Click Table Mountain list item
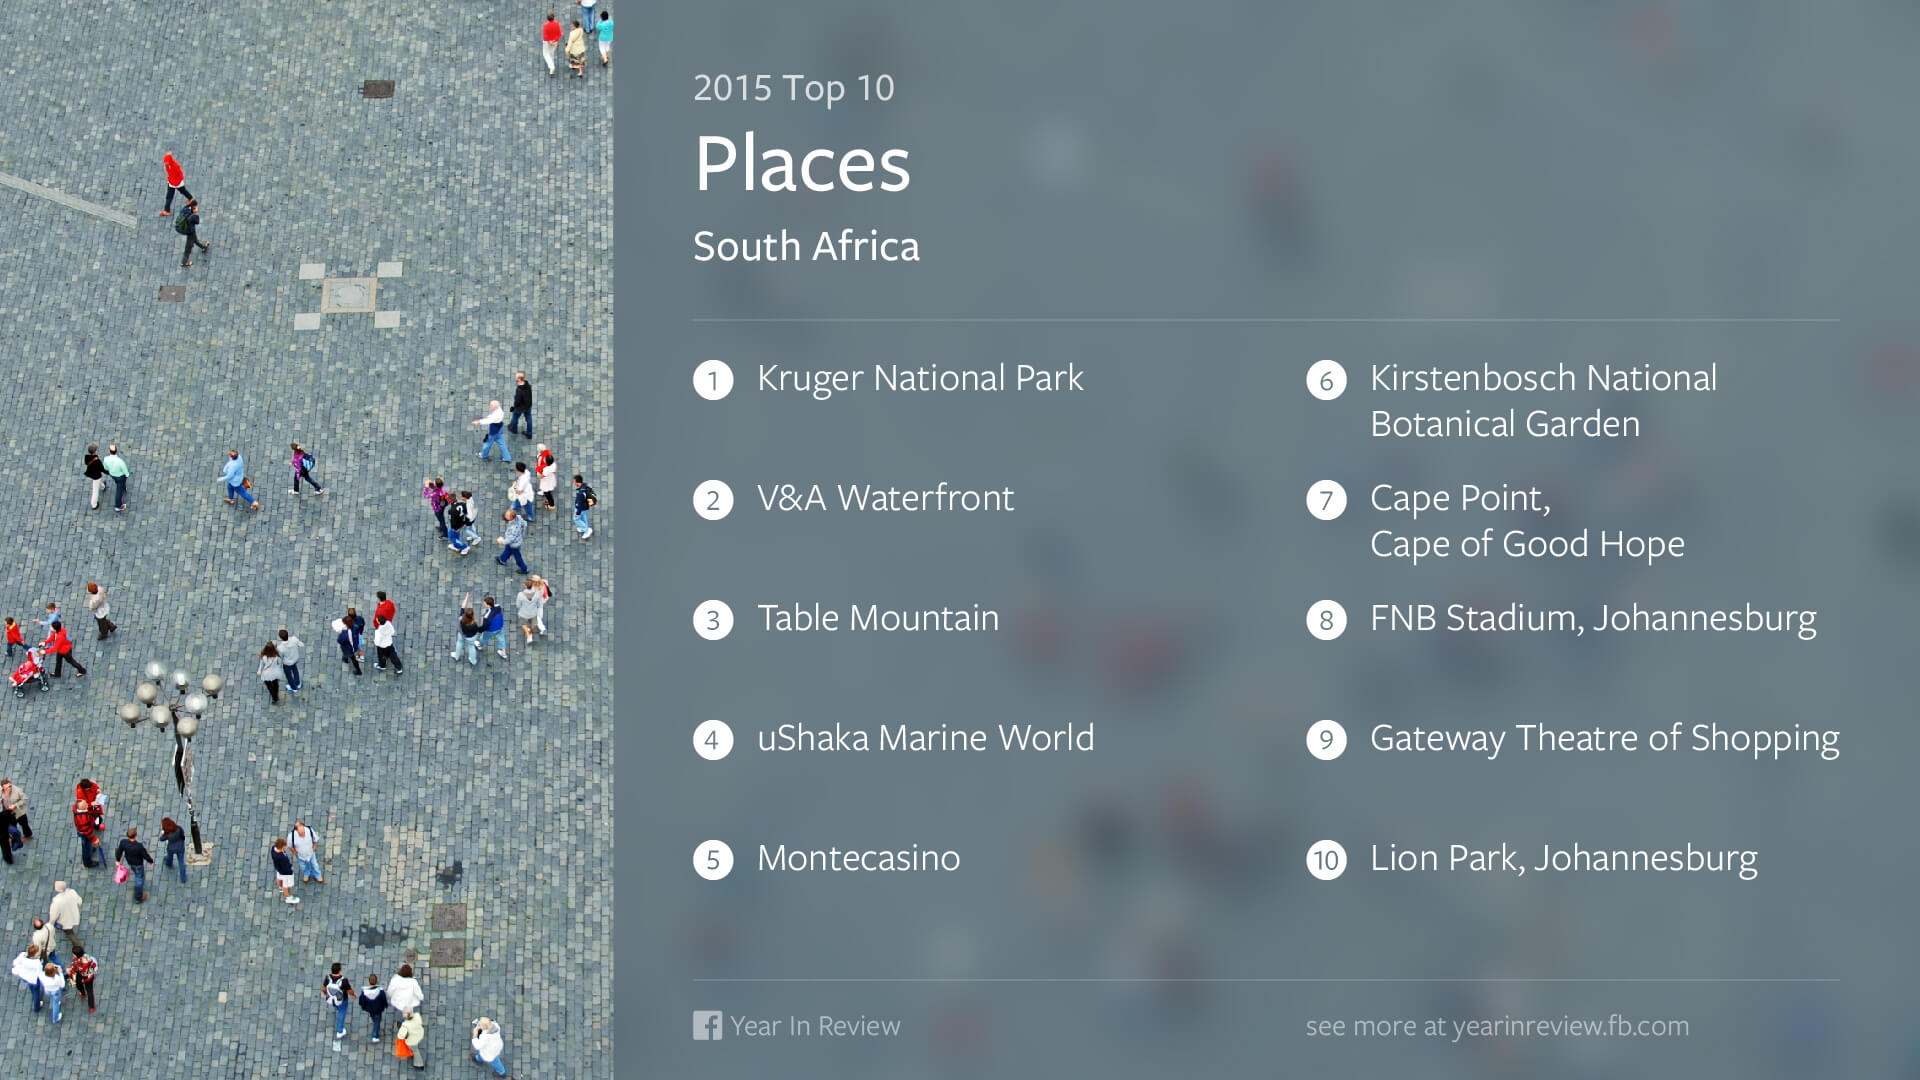 coord(878,618)
